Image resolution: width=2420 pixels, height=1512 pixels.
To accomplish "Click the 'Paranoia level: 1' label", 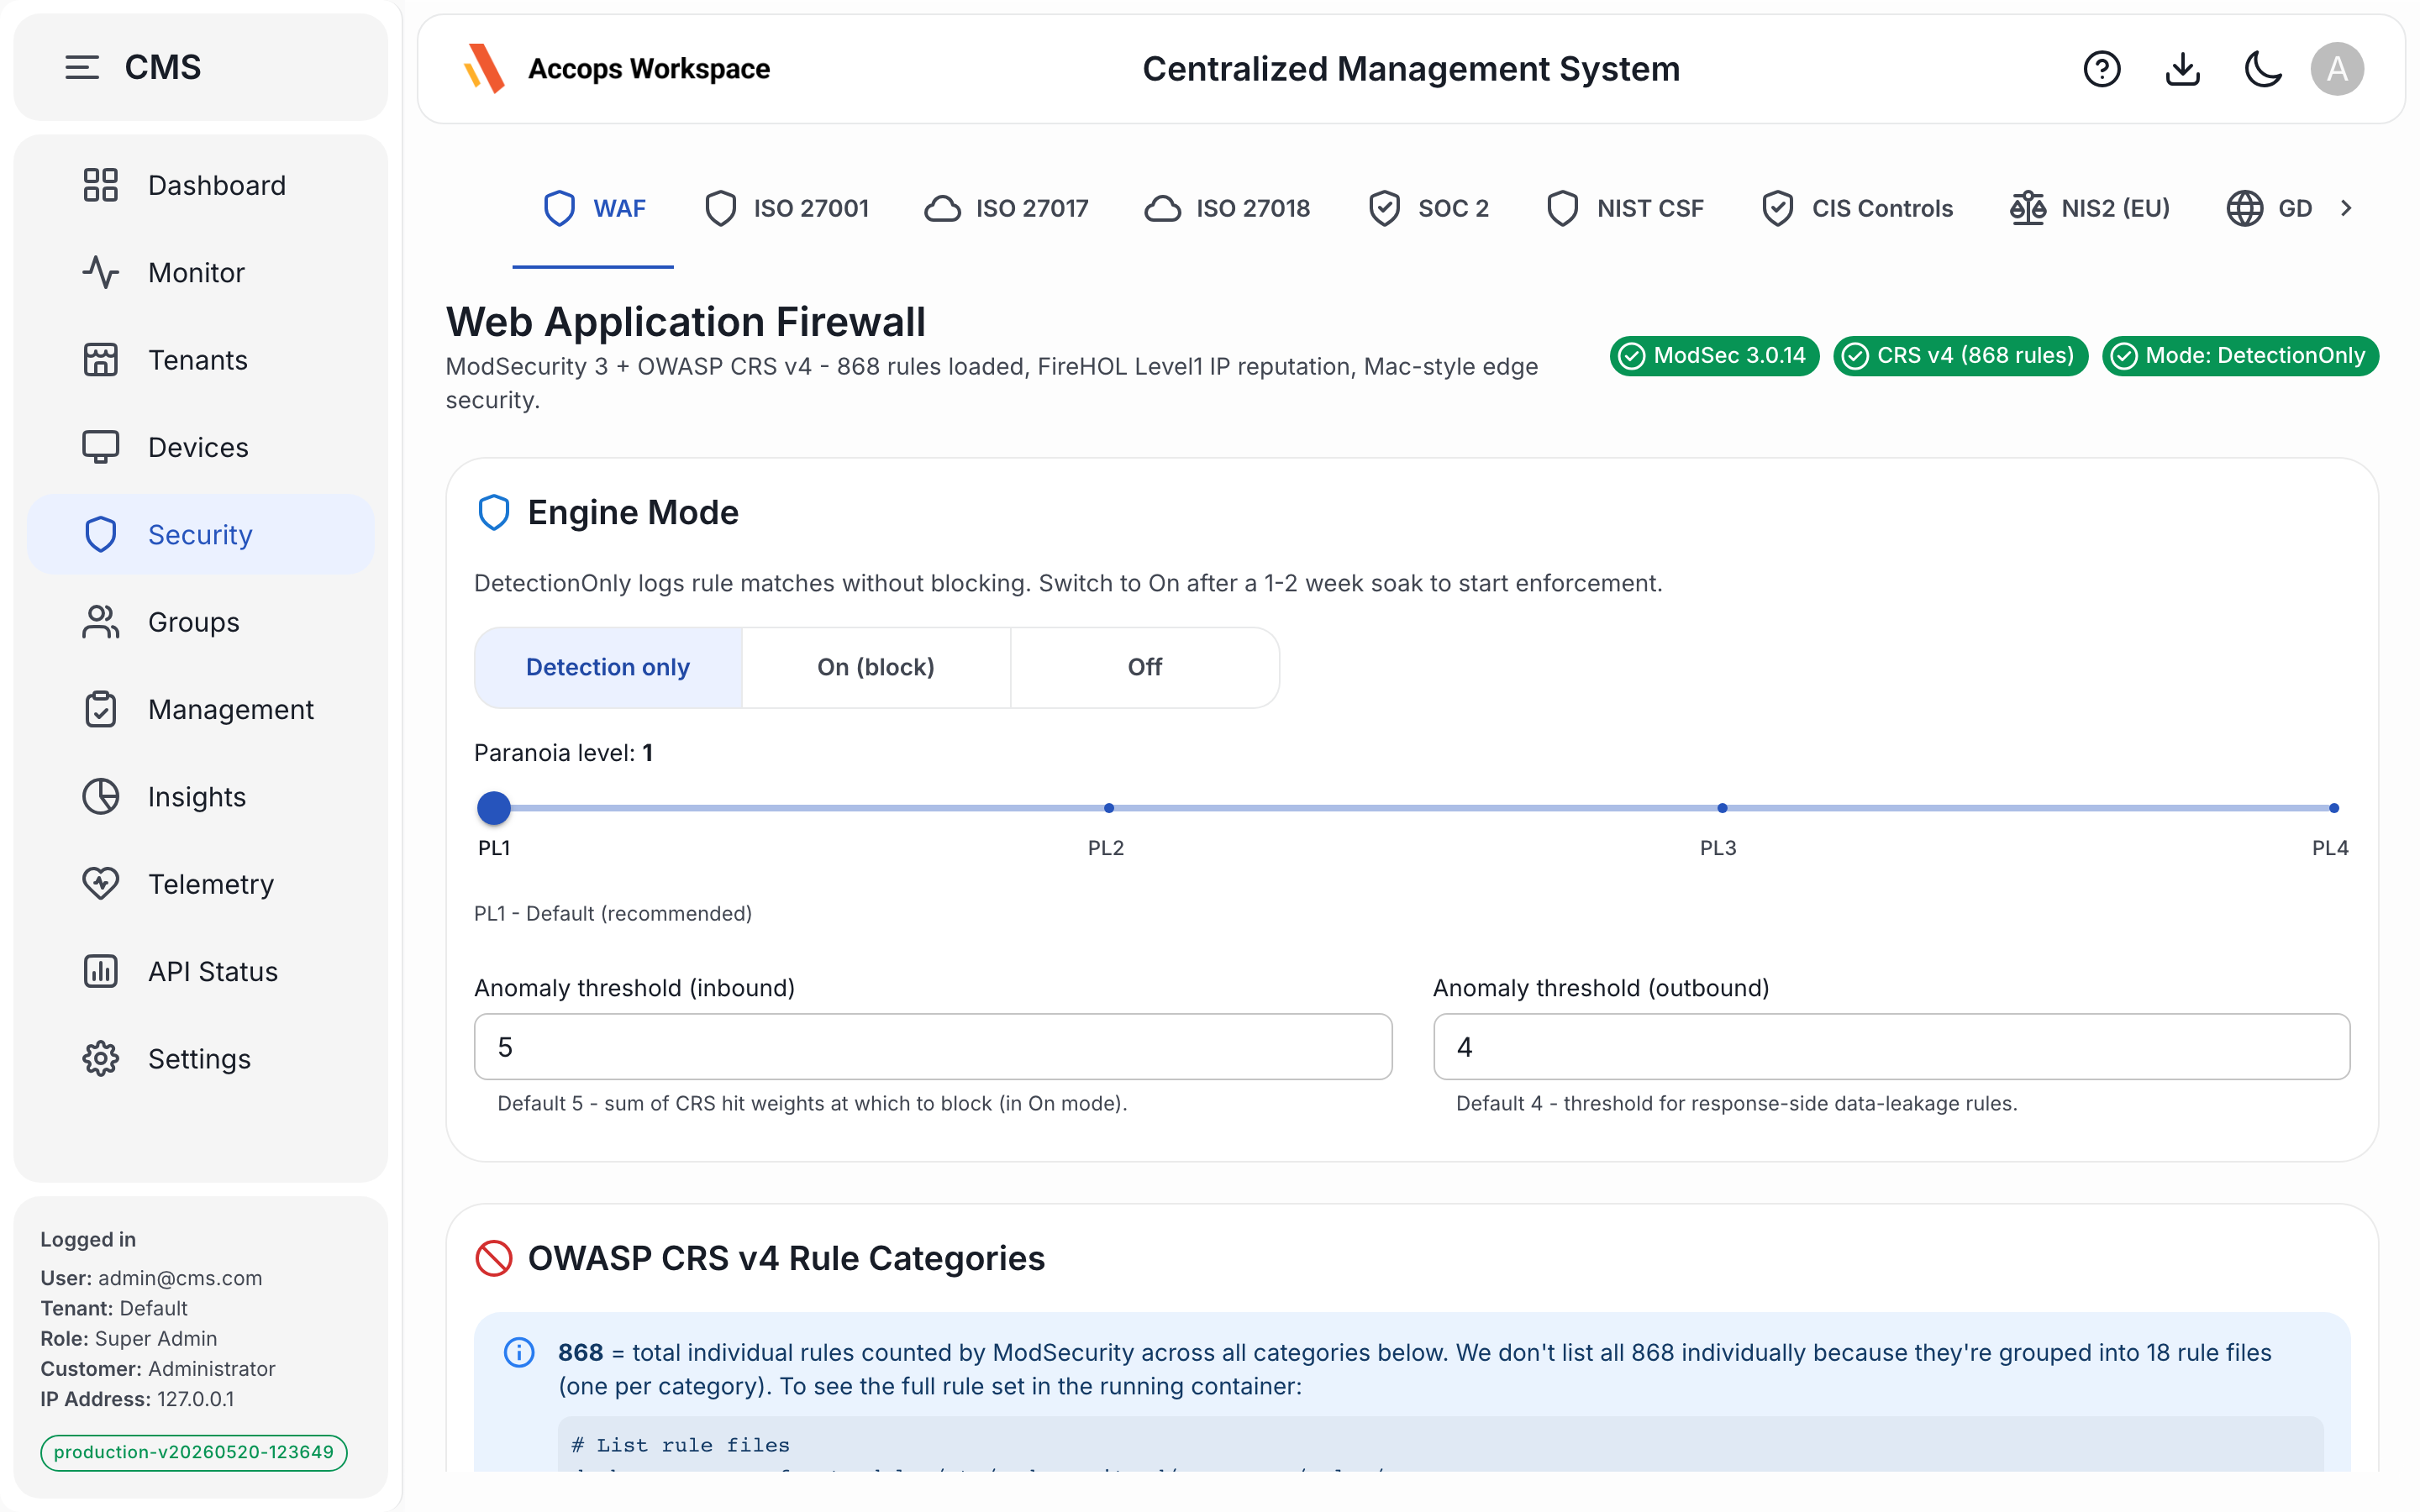I will 564,753.
